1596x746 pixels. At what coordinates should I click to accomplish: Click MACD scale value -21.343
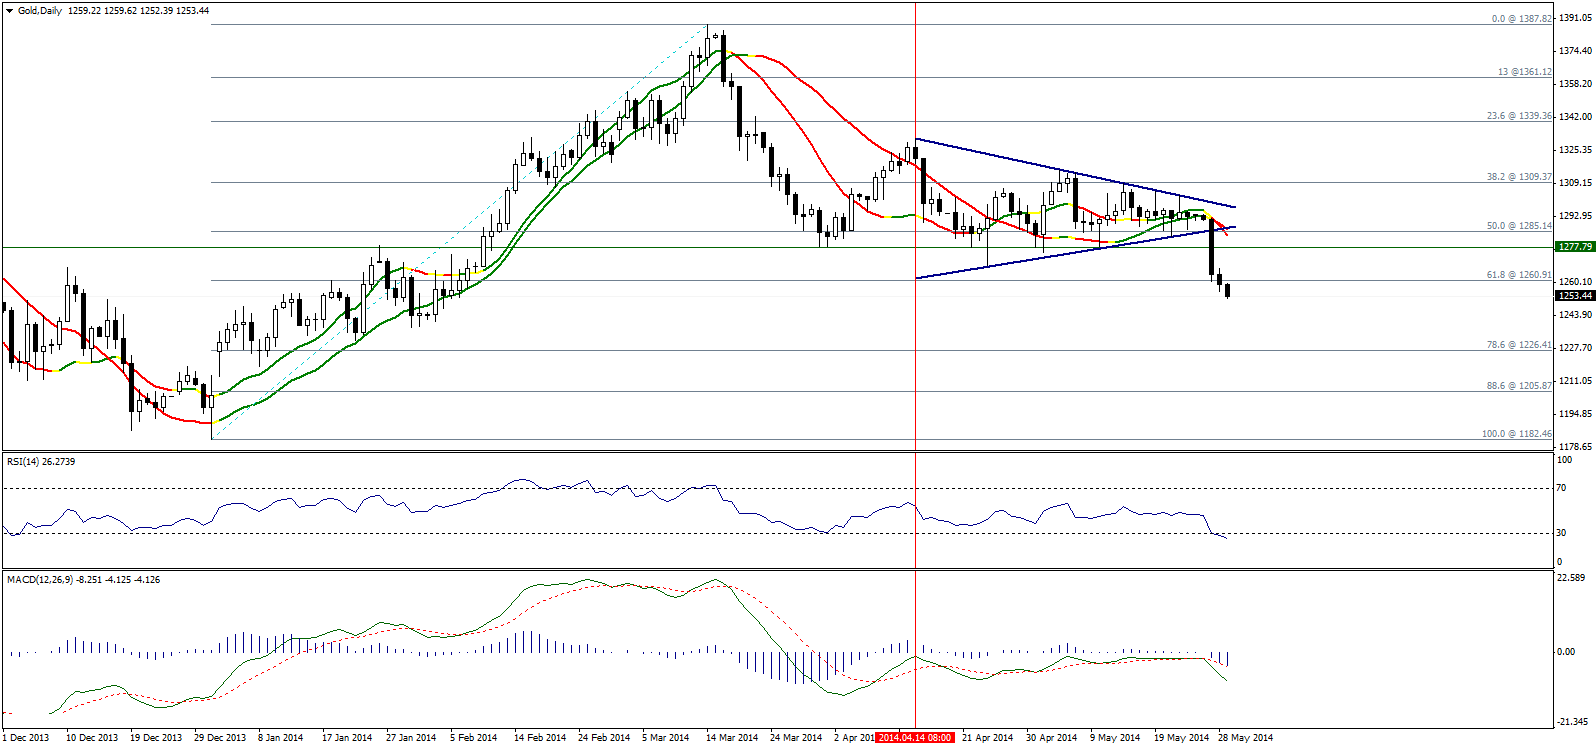pyautogui.click(x=1573, y=721)
